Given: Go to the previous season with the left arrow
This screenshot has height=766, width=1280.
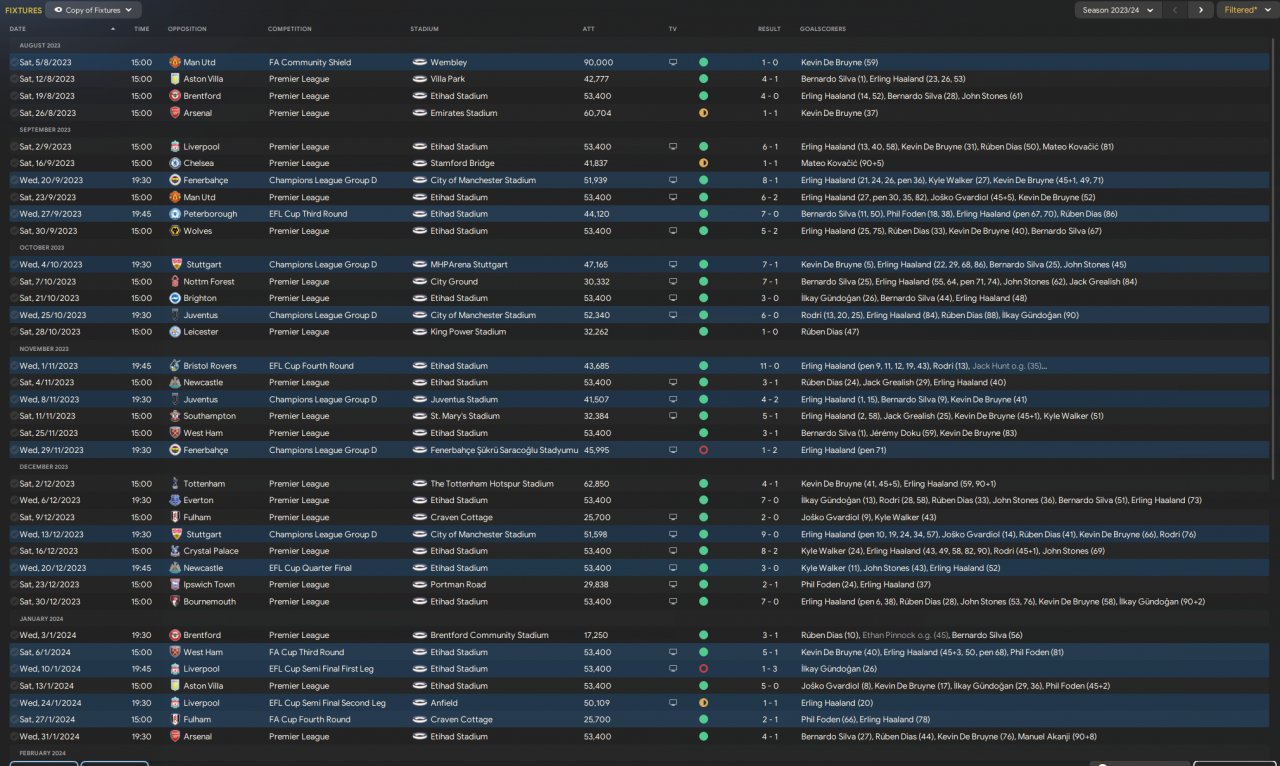Looking at the screenshot, I should [x=1175, y=10].
